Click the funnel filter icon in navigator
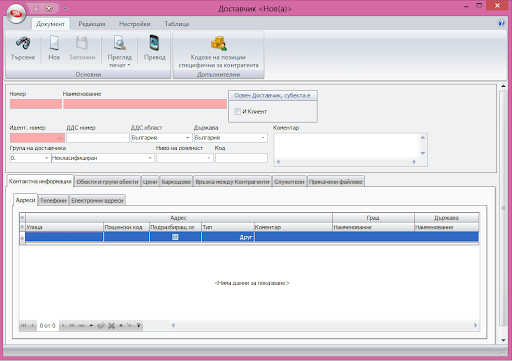 pyautogui.click(x=139, y=325)
